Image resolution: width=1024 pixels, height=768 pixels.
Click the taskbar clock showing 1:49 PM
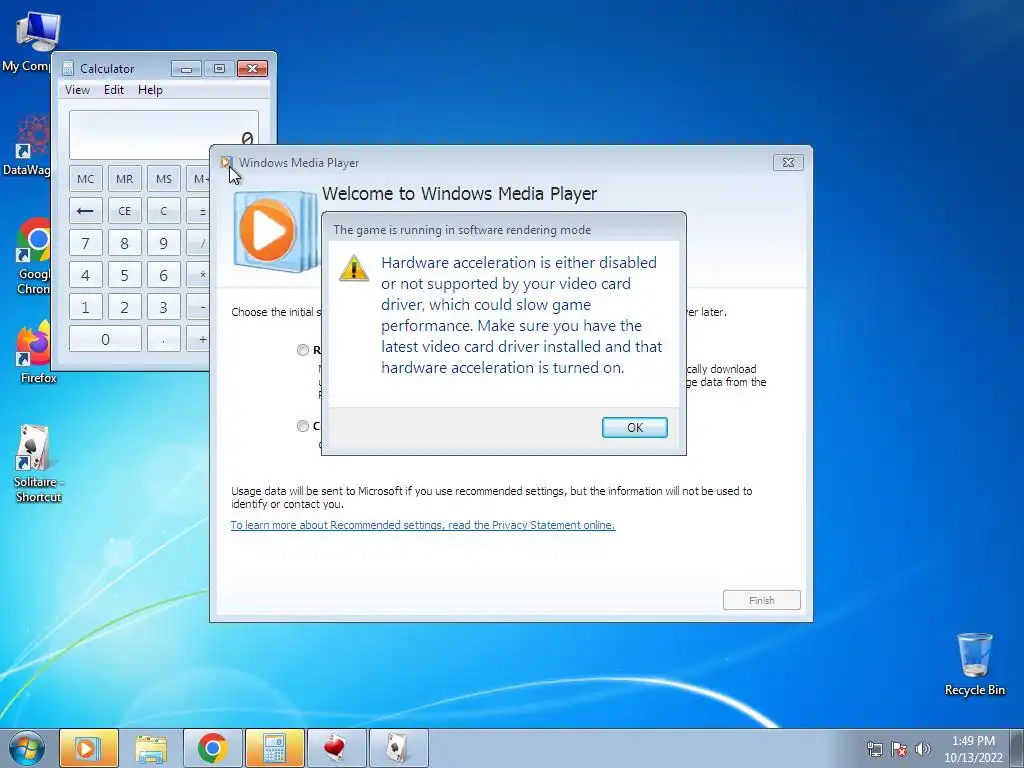973,749
